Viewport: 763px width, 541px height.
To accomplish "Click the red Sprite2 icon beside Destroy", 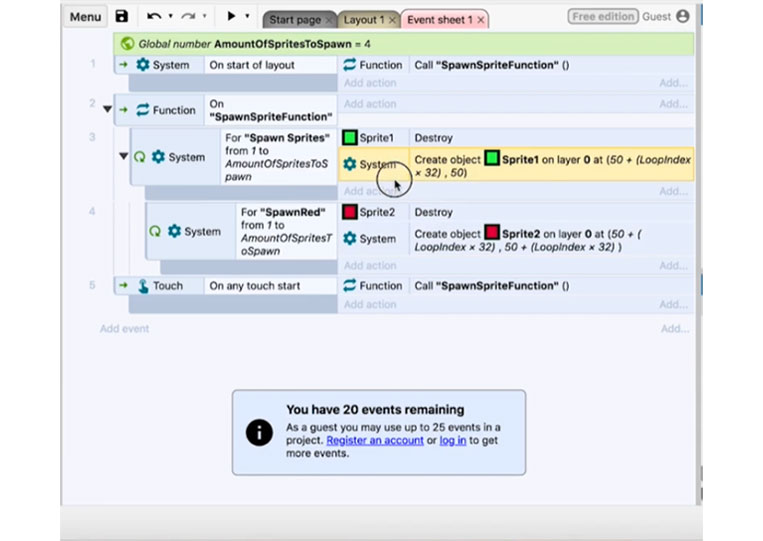I will coord(349,212).
